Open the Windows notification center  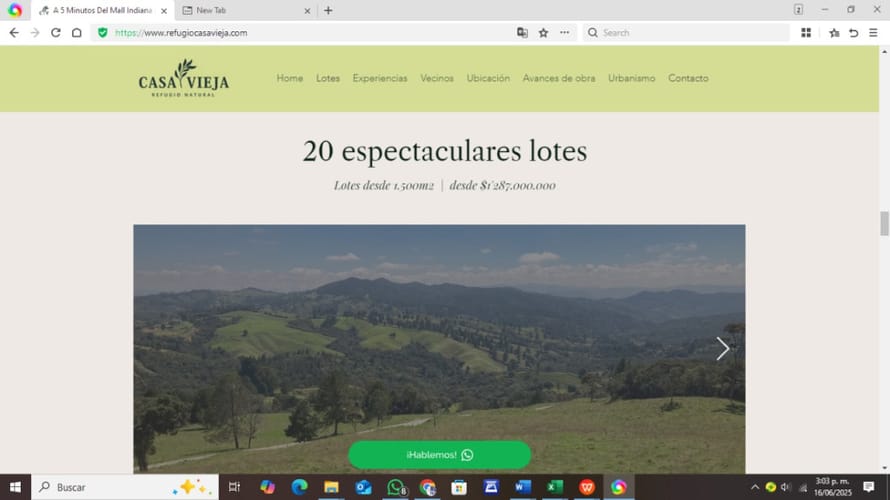[868, 487]
